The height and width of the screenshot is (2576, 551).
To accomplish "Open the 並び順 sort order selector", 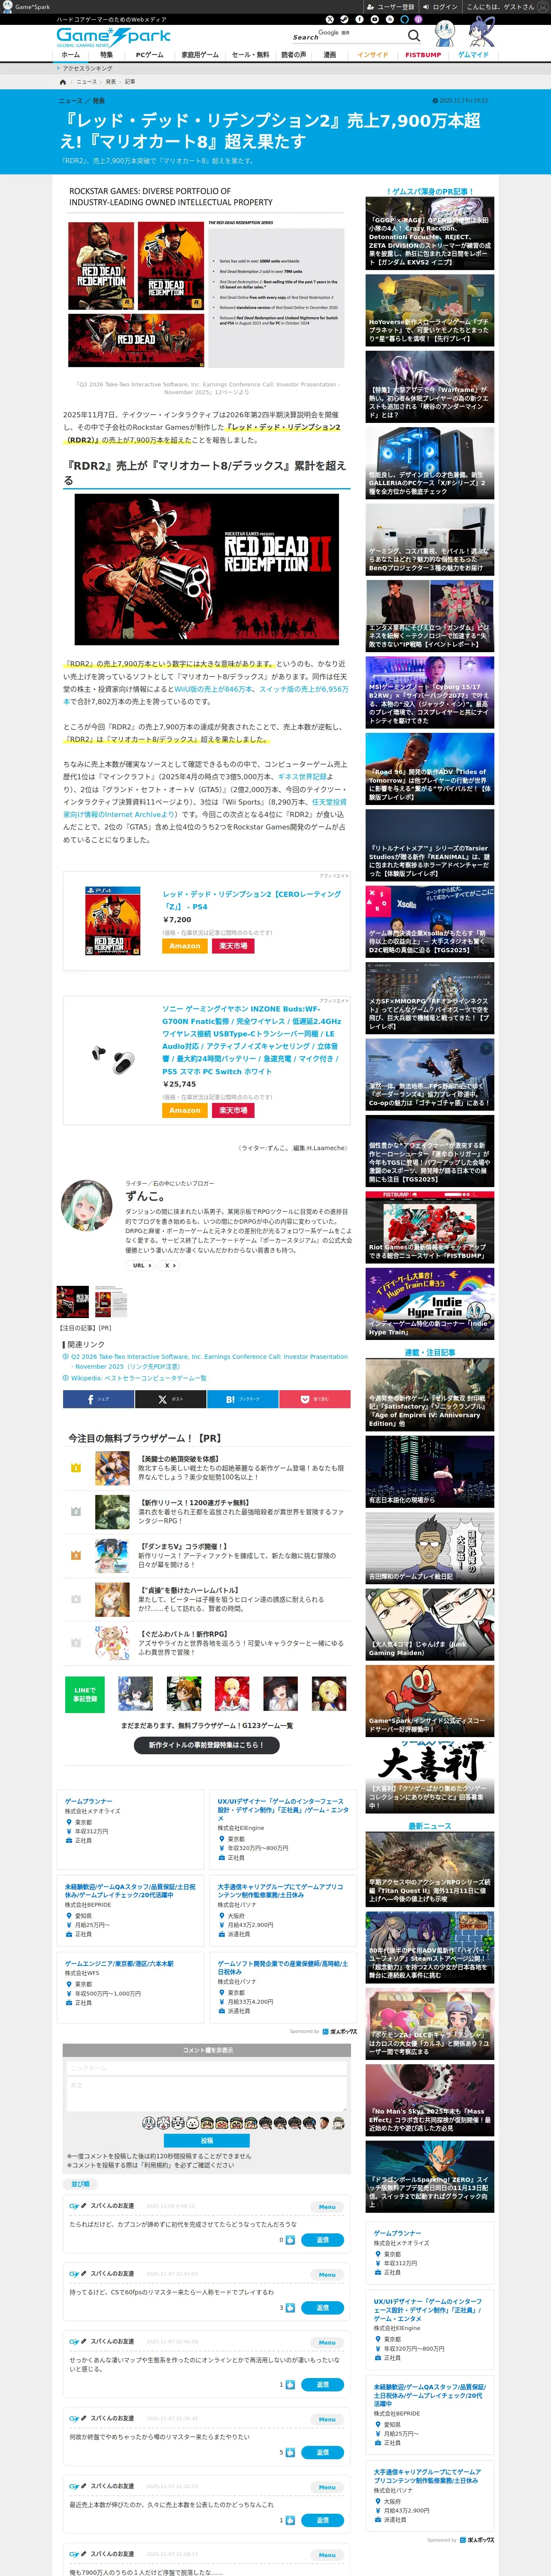I will (x=80, y=2183).
